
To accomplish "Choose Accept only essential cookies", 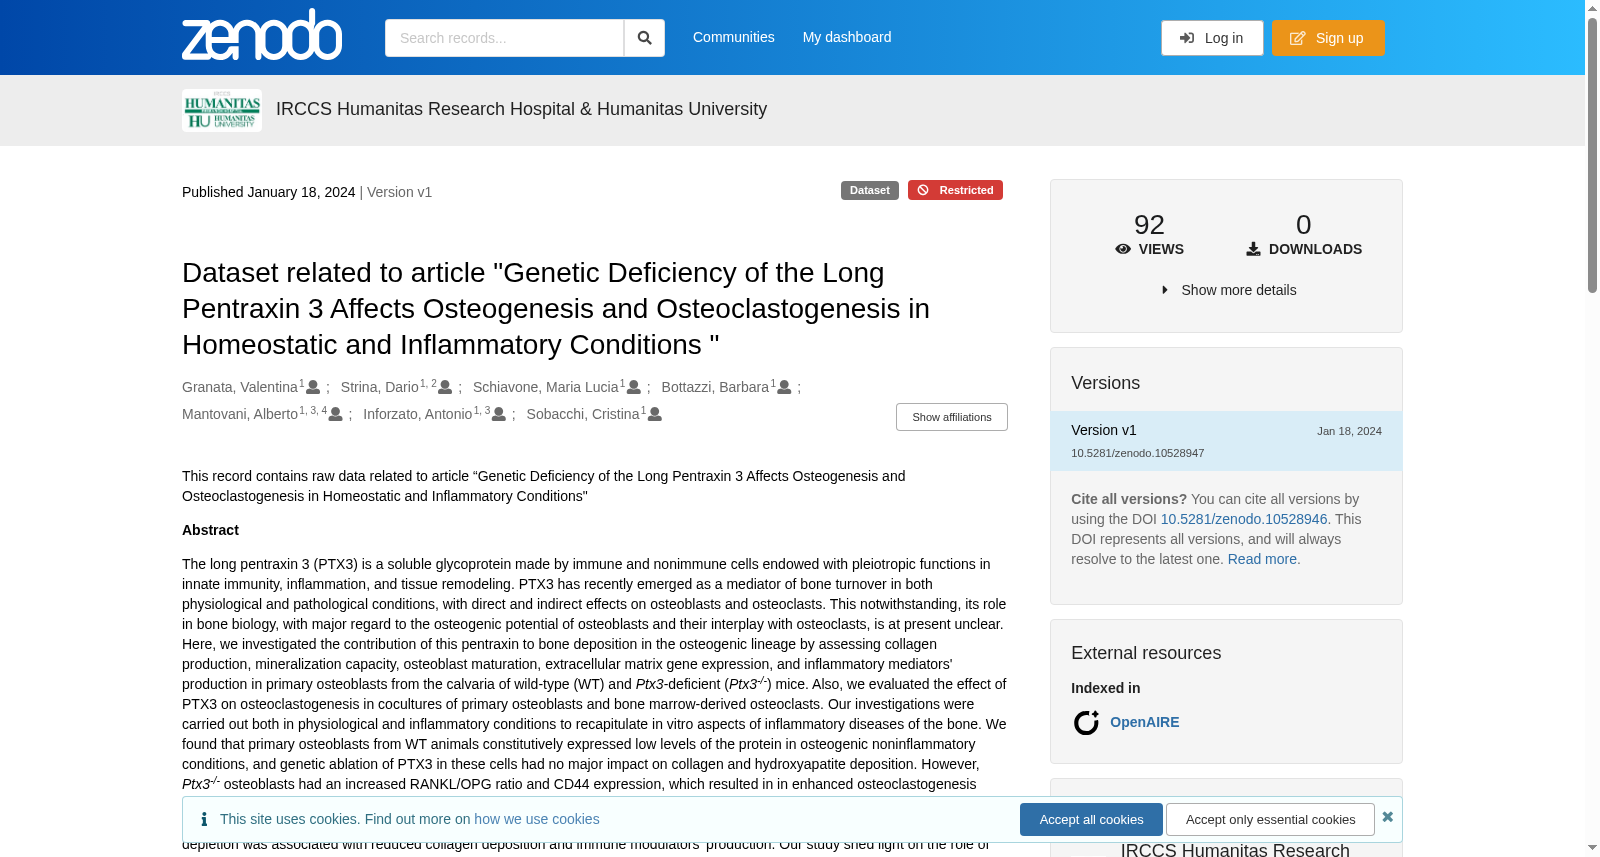I will click(1270, 819).
